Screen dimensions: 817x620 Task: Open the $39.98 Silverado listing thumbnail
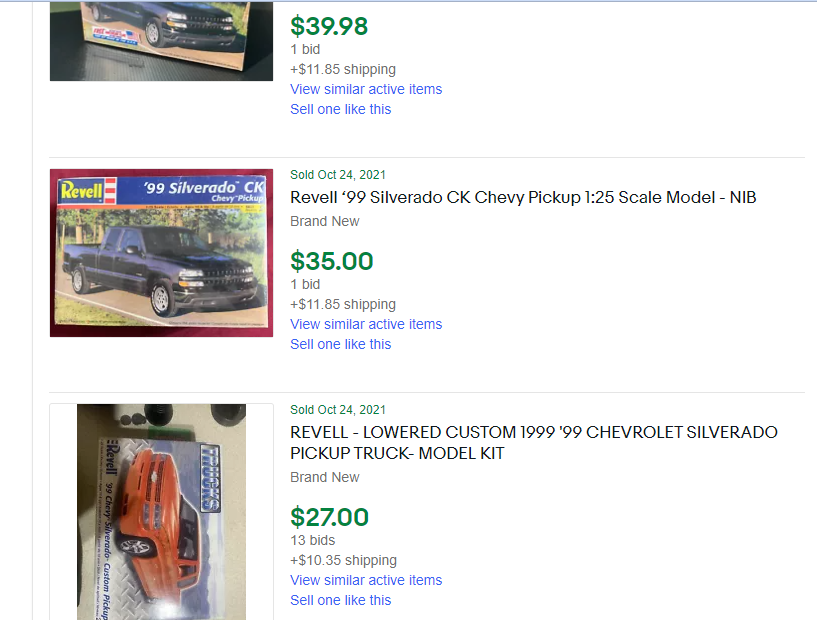[161, 41]
